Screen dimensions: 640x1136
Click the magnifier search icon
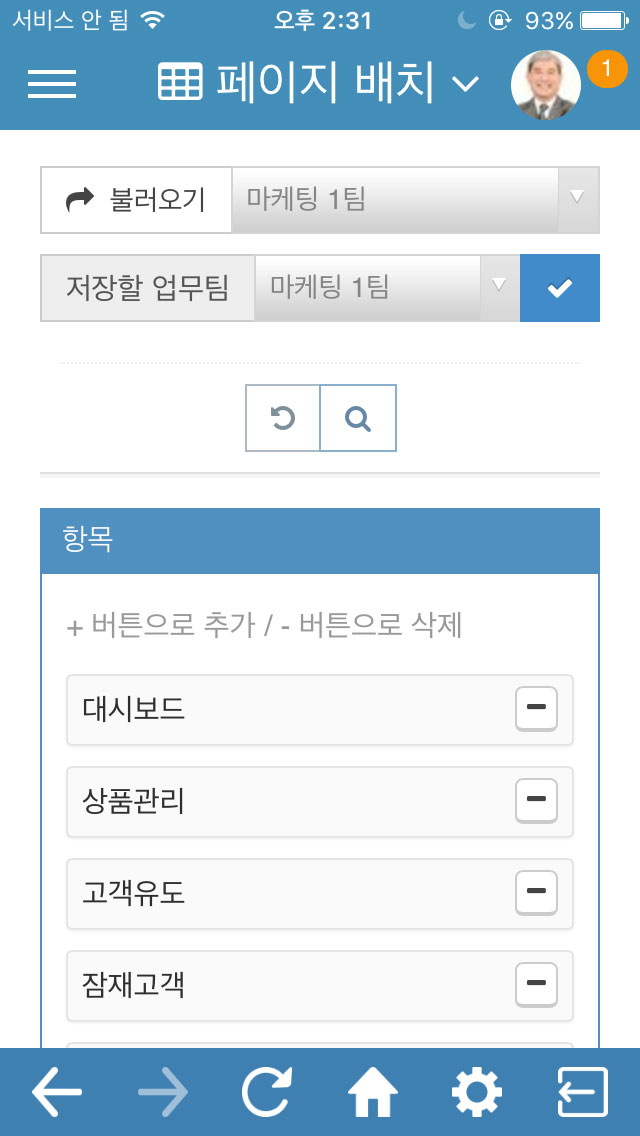(x=358, y=418)
